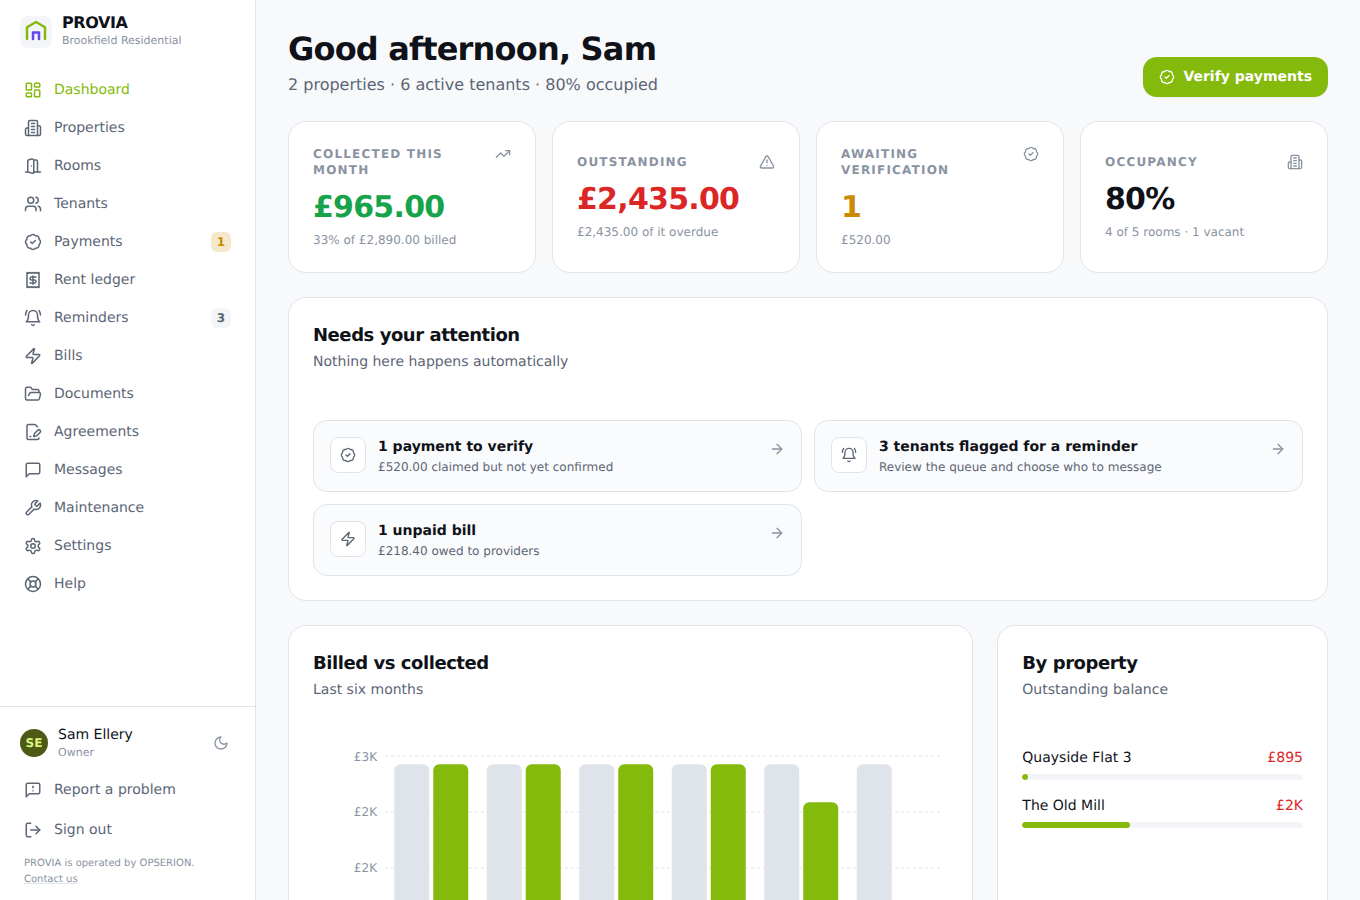Viewport: 1360px width, 900px height.
Task: Click the Bills lightning icon in sidebar
Action: pos(33,356)
